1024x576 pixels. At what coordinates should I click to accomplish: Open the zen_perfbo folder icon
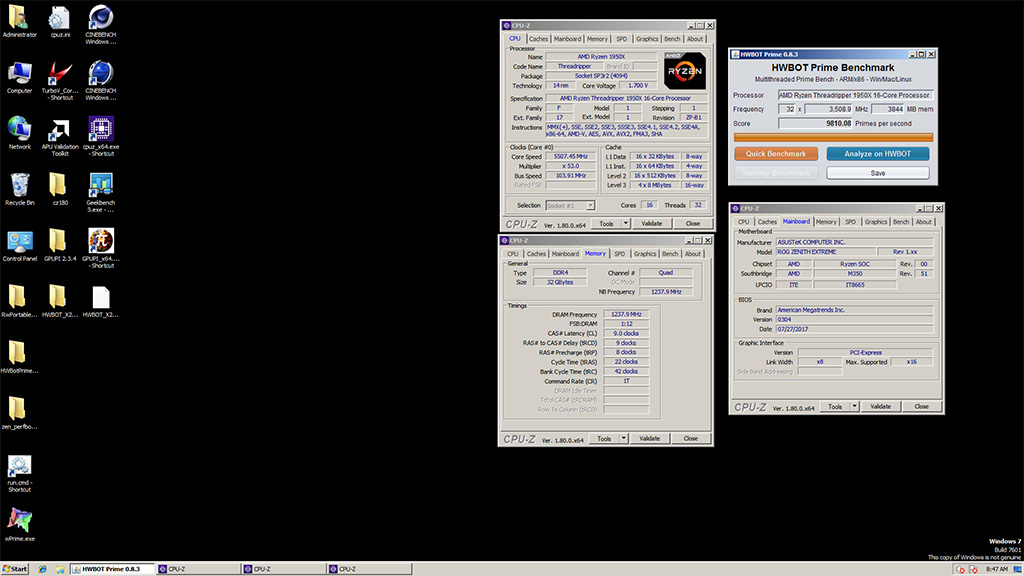pos(19,413)
